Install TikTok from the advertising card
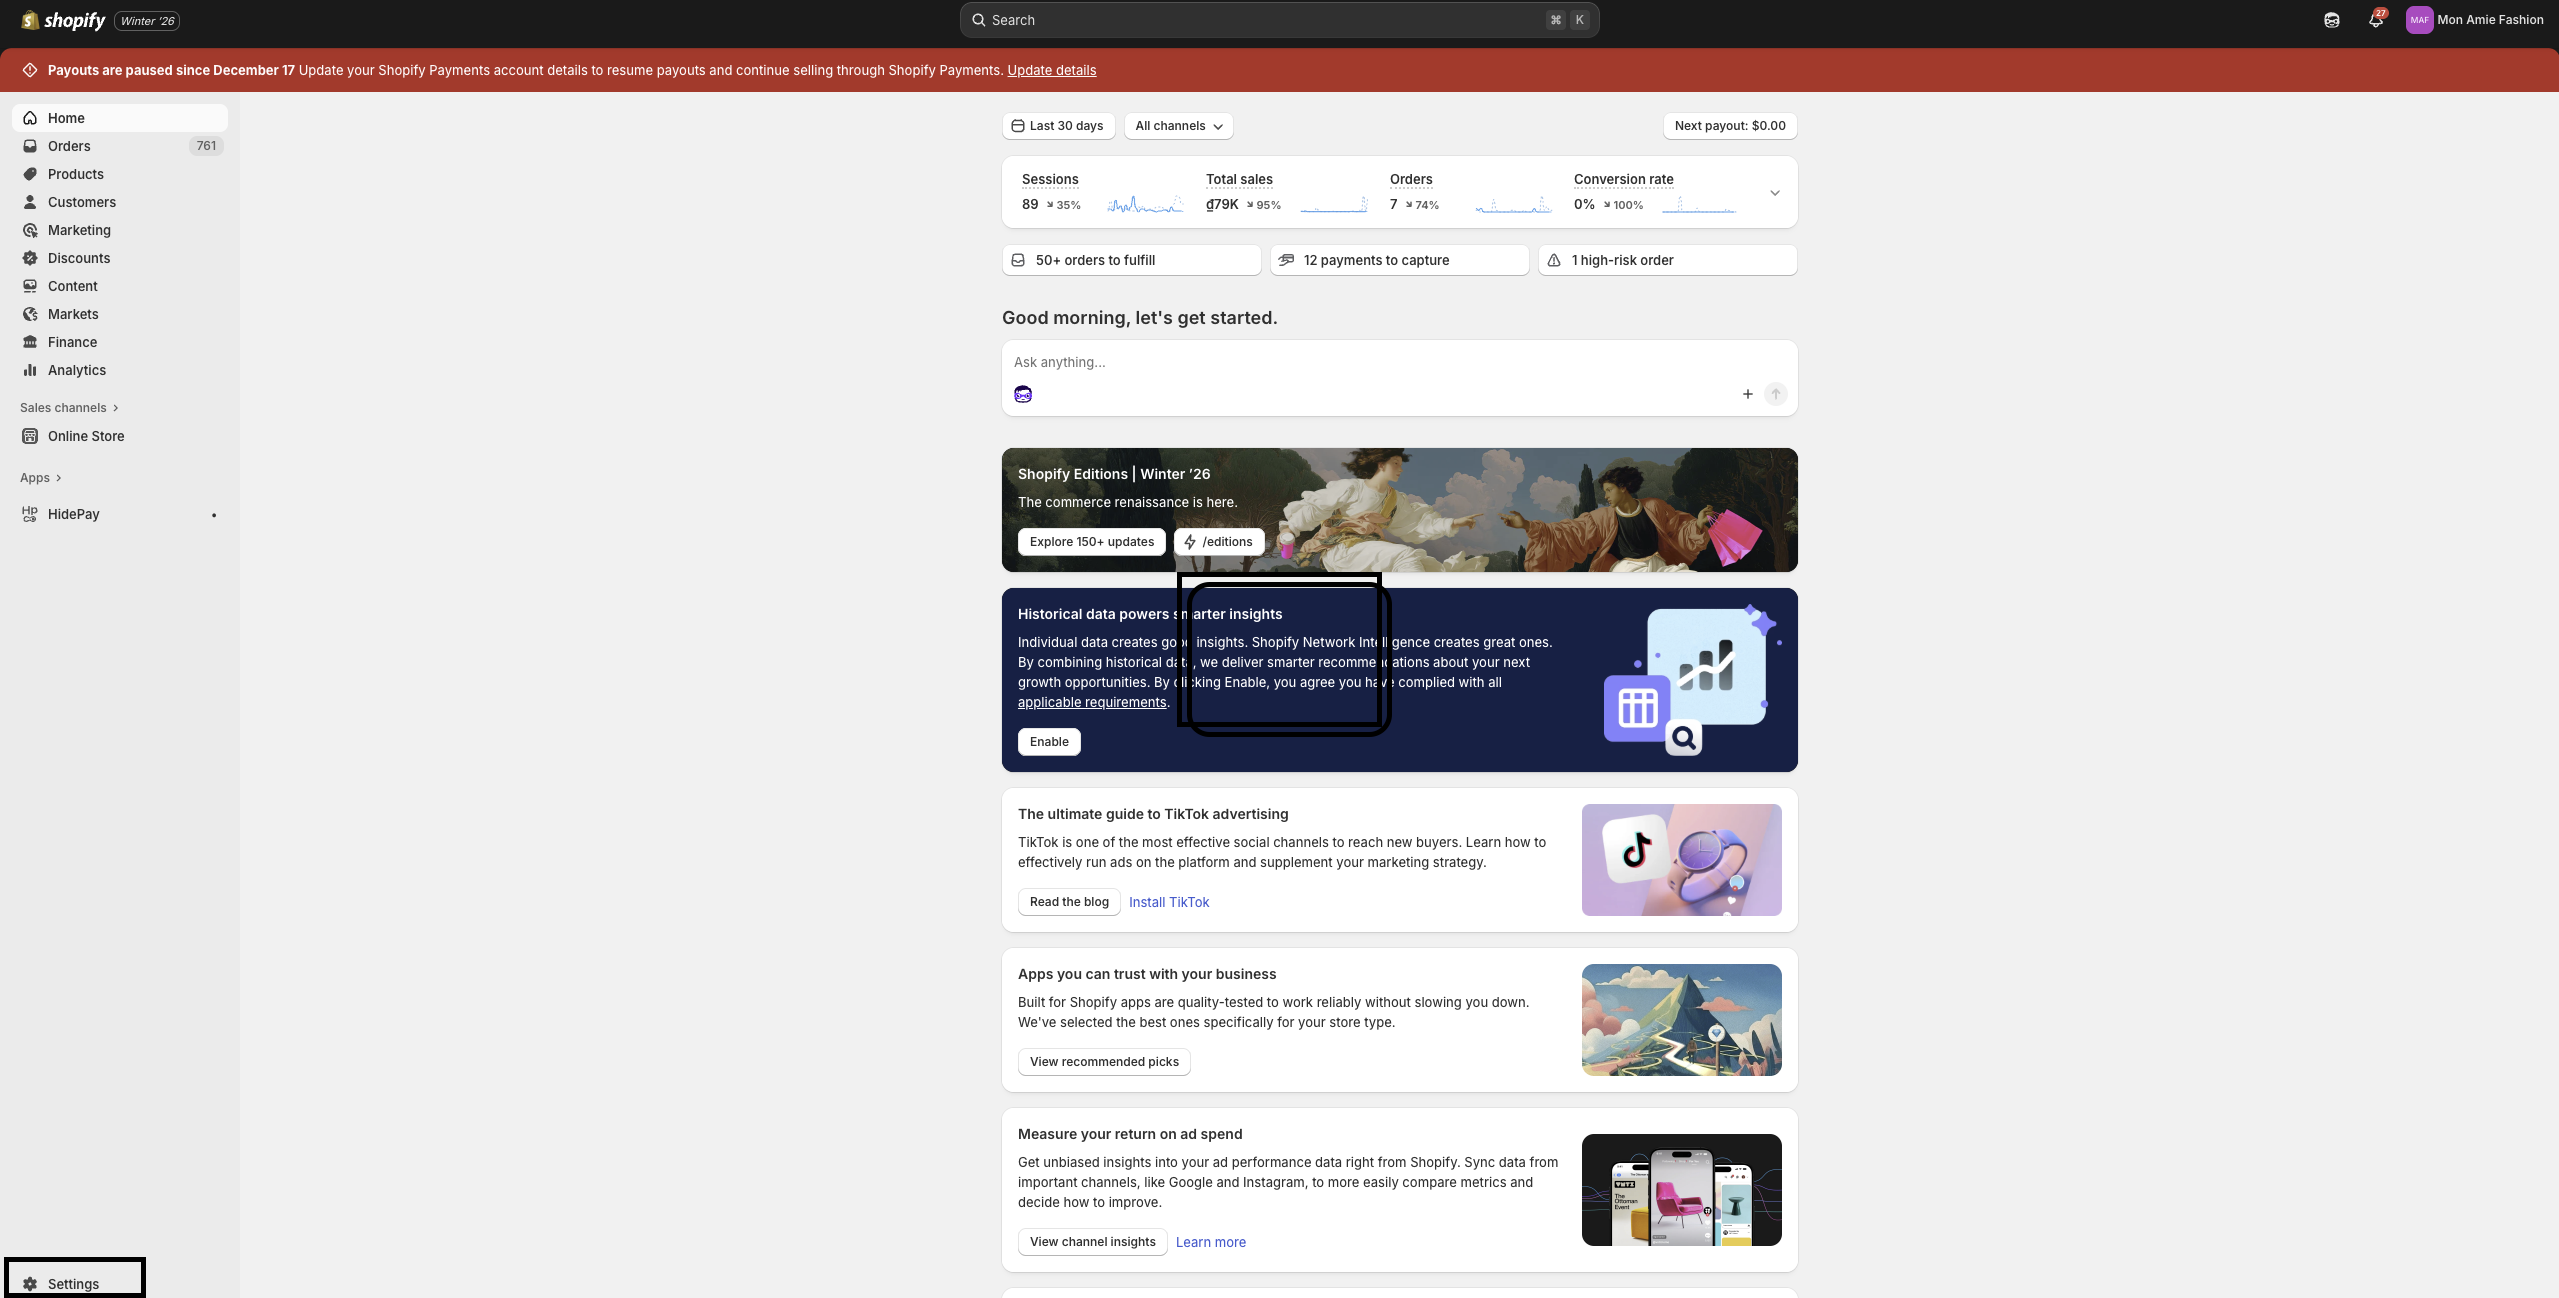Viewport: 2559px width, 1298px height. tap(1169, 901)
